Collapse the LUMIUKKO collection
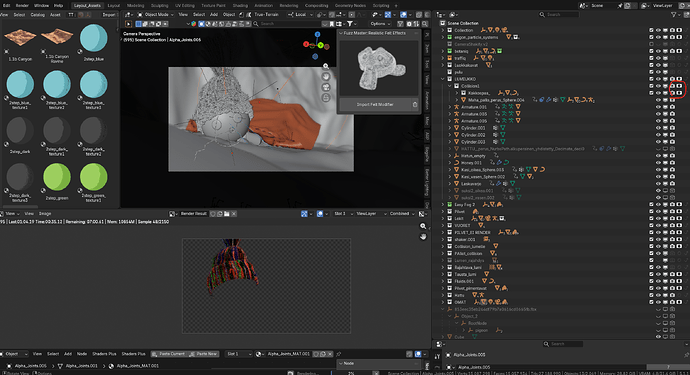Viewport: 690px width, 375px height. tap(443, 79)
